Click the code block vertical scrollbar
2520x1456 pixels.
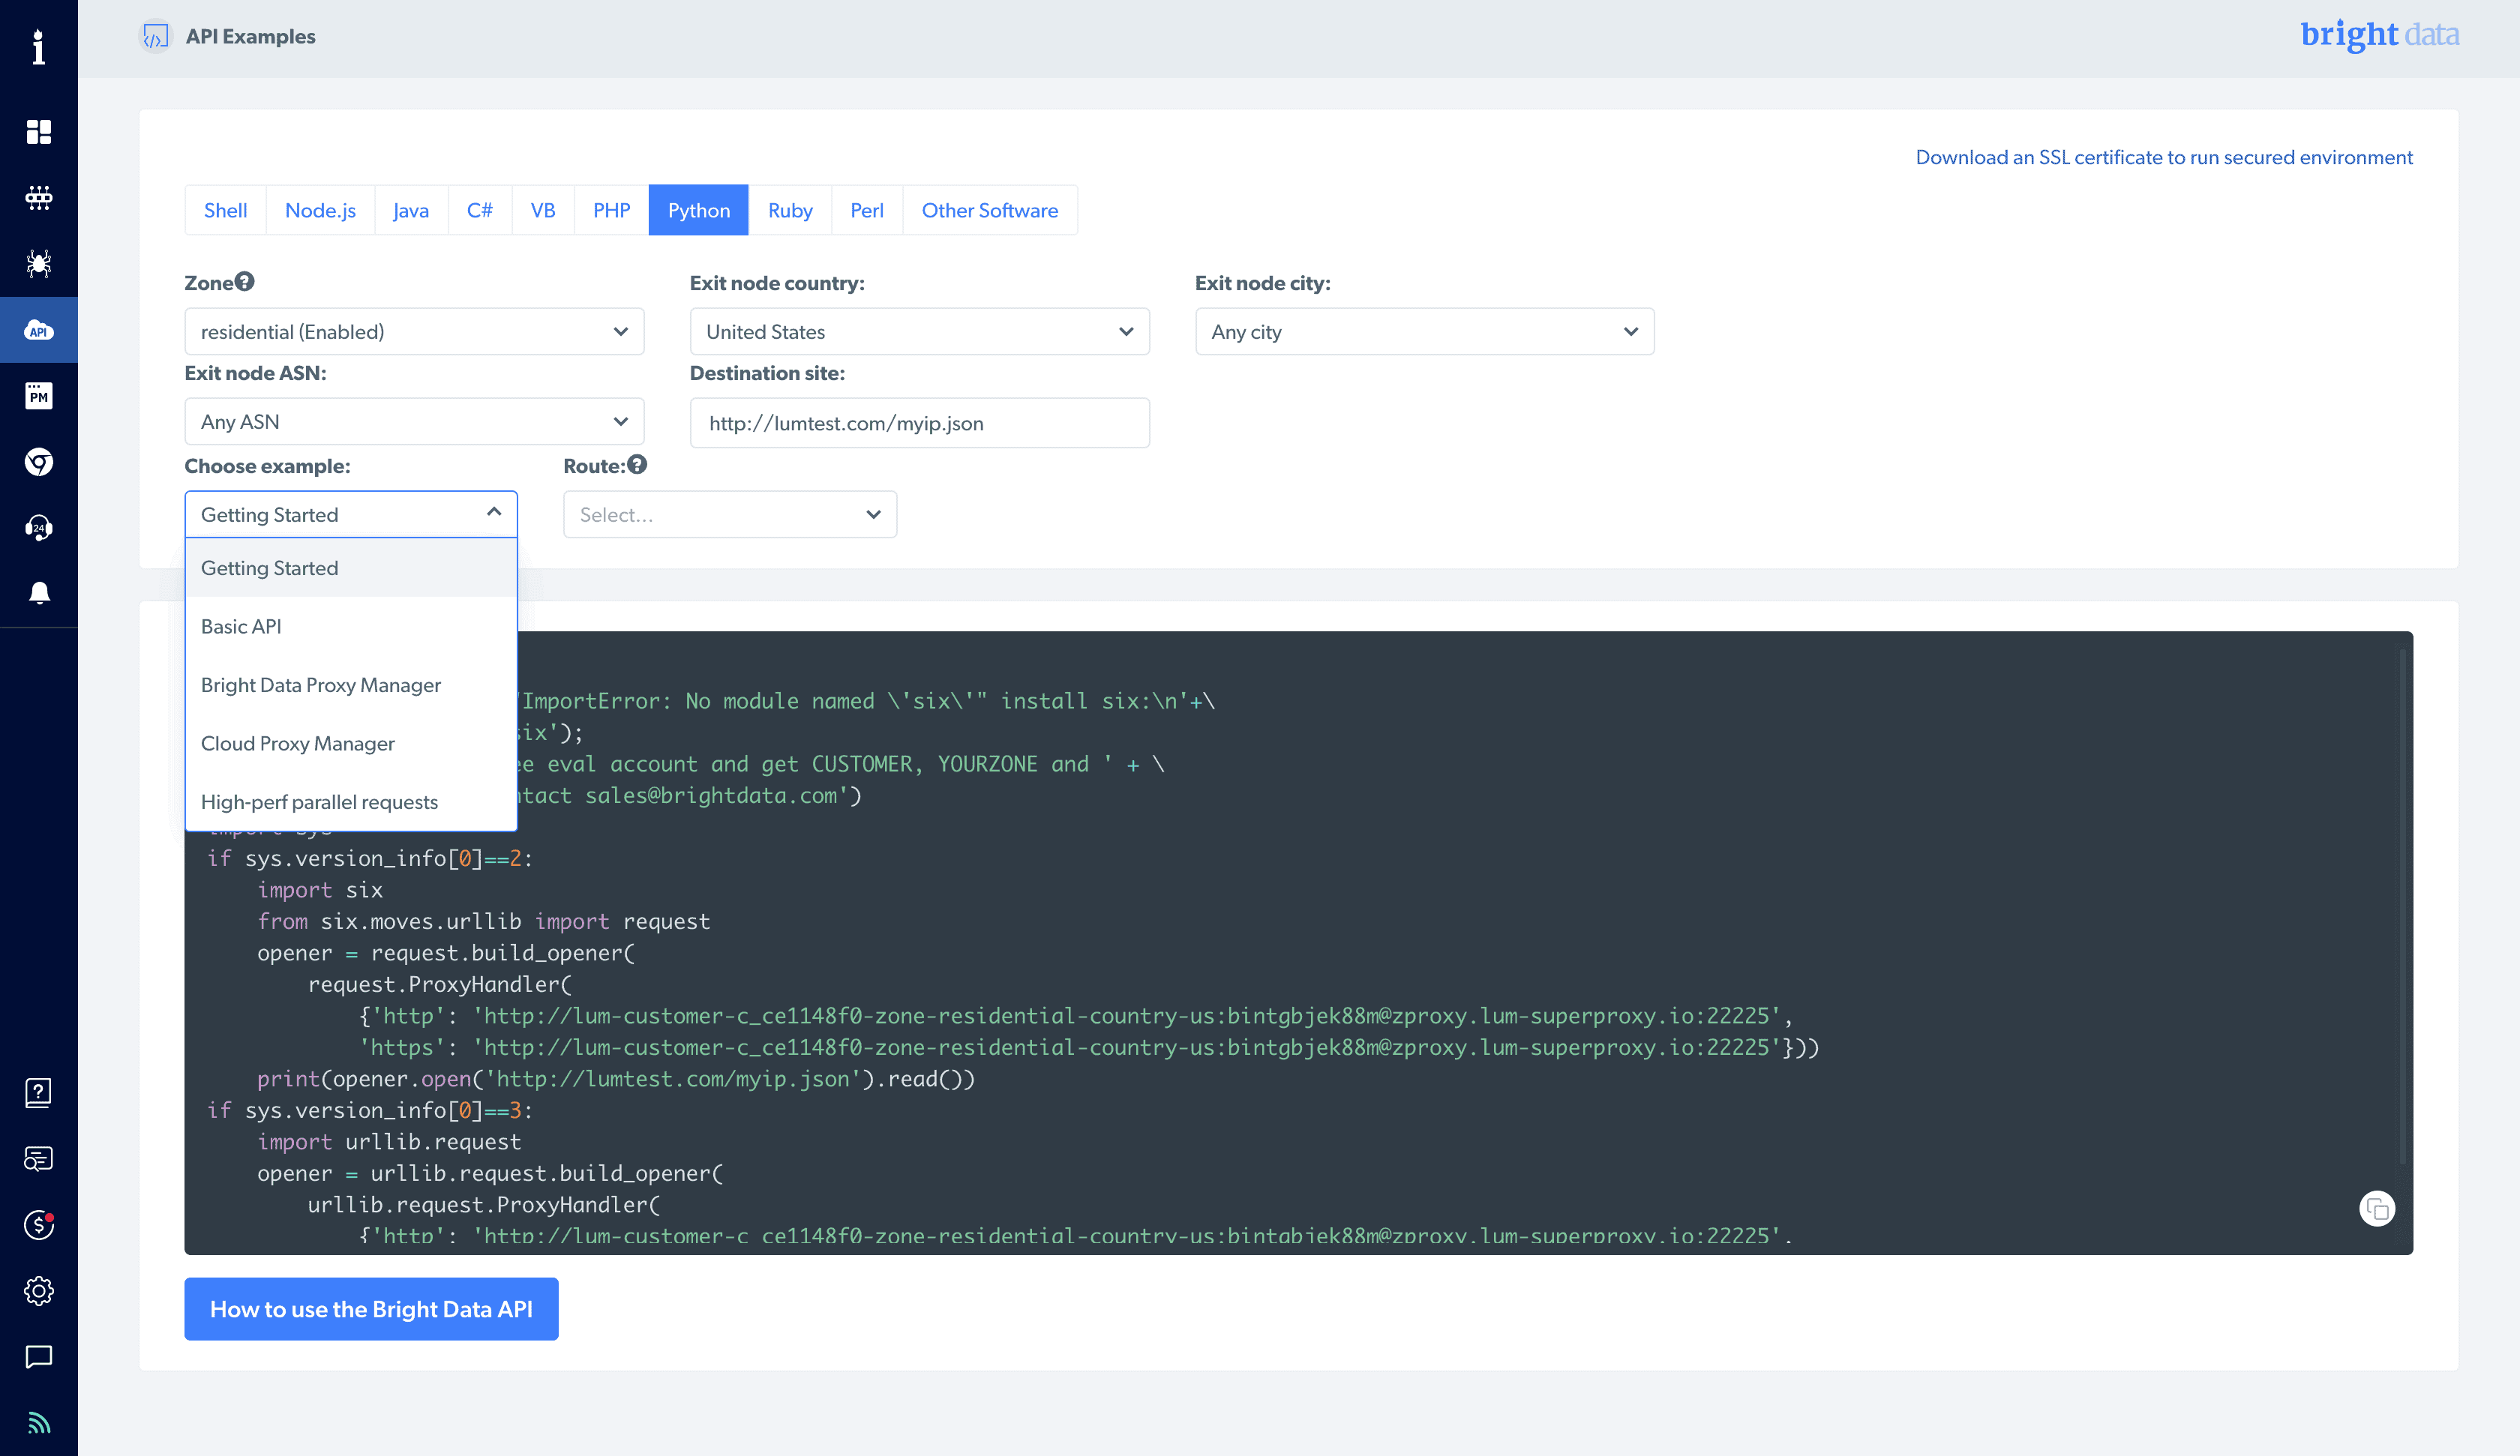2403,906
